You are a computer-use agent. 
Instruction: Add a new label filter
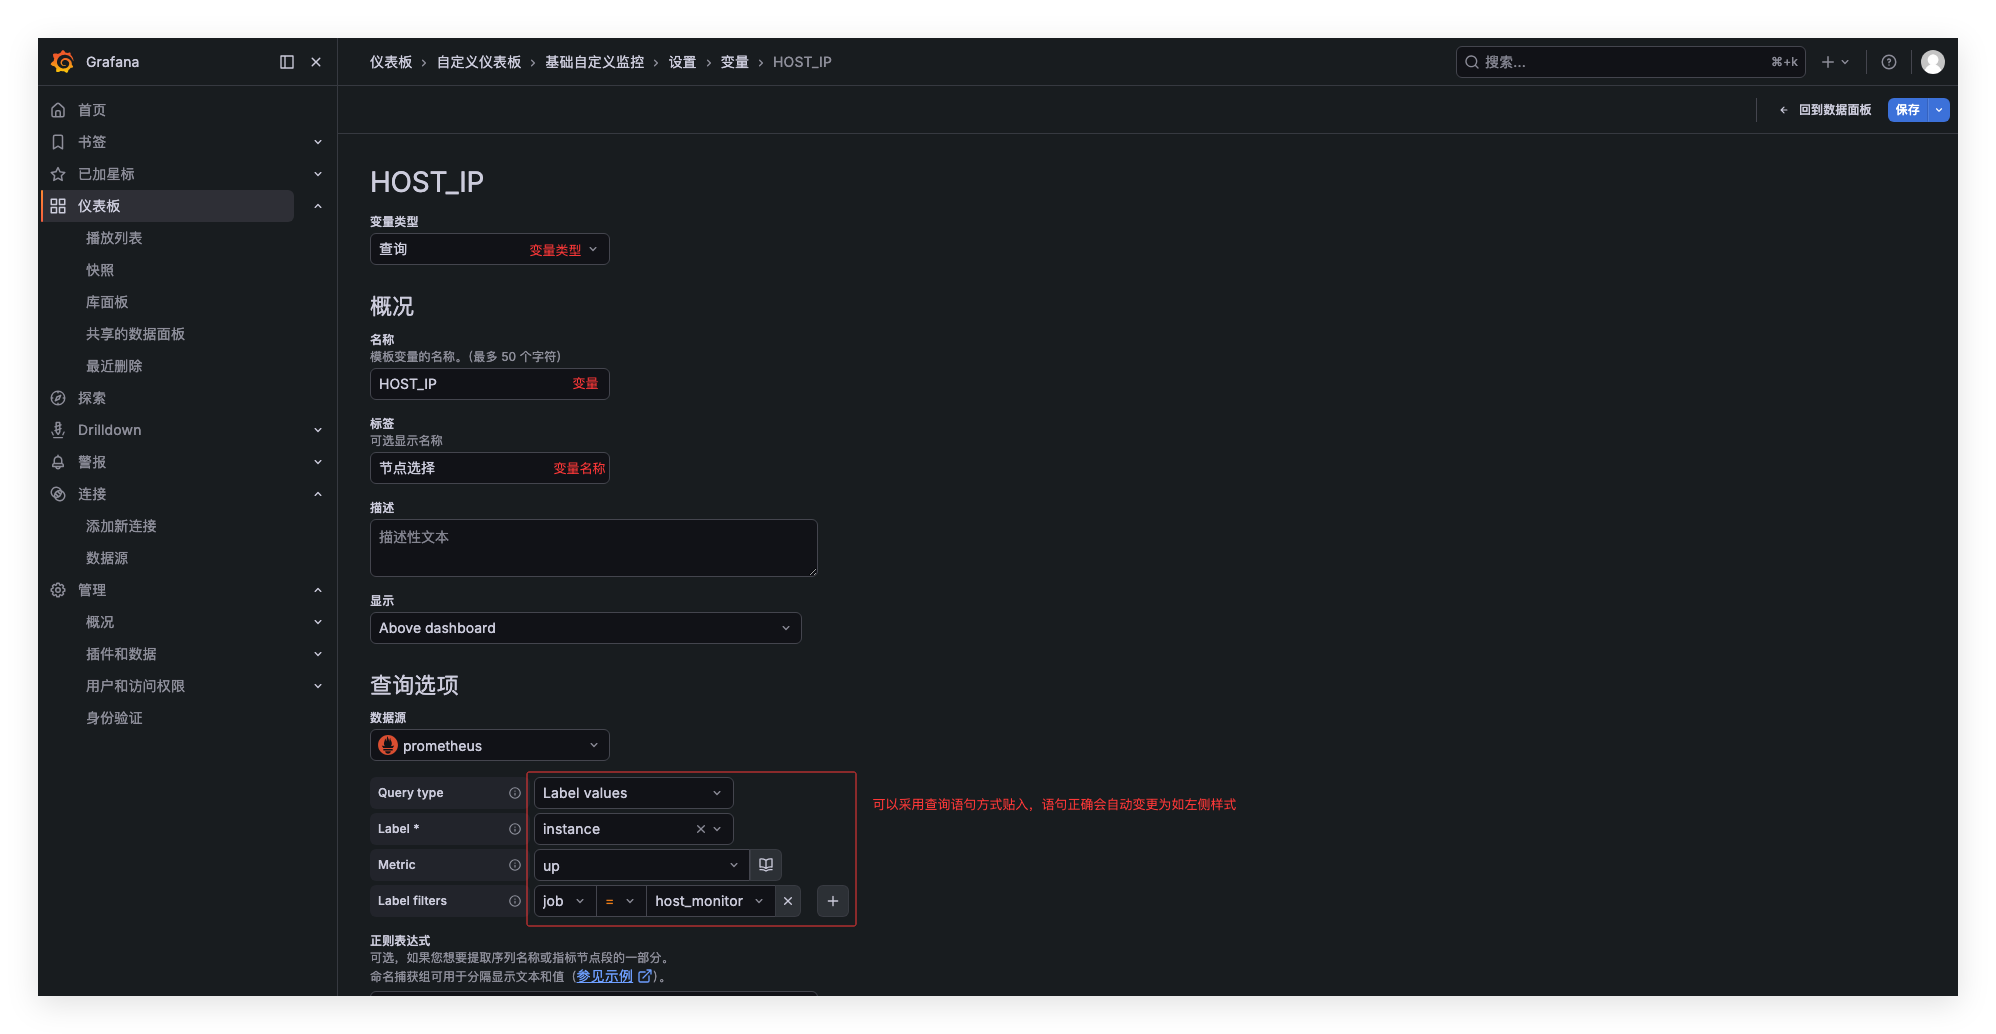pos(833,901)
